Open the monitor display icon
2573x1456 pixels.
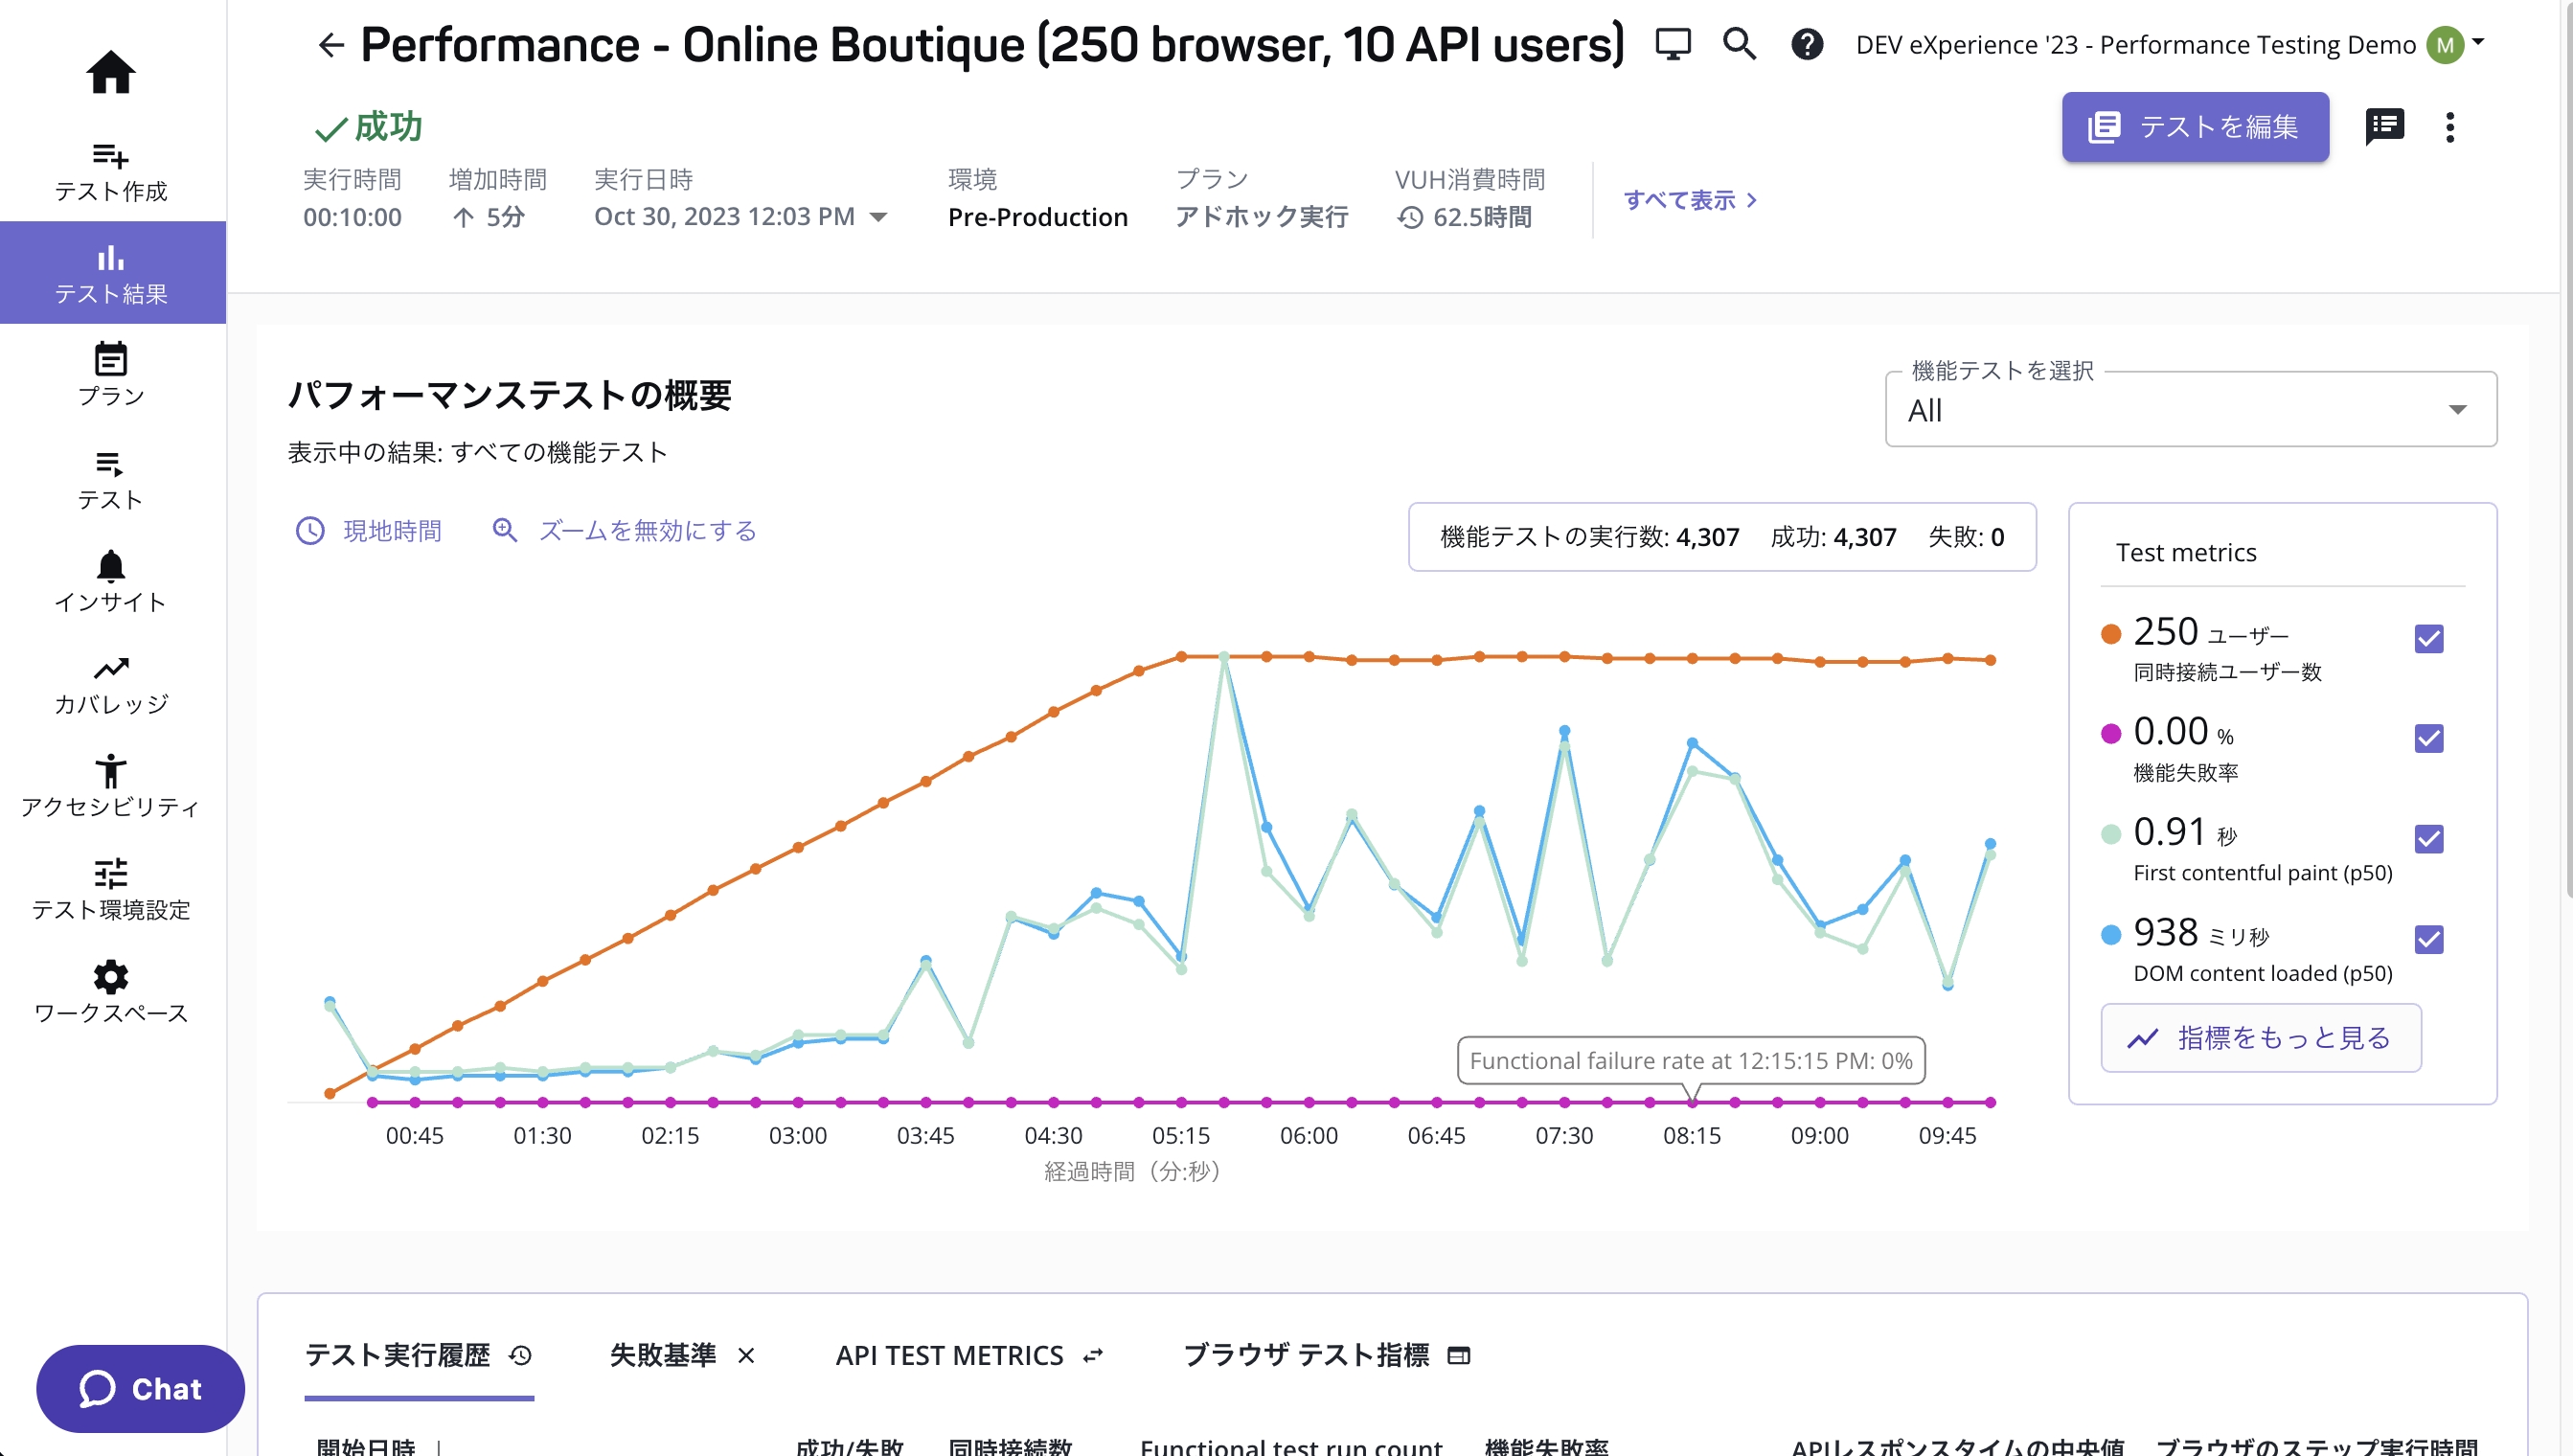point(1672,45)
